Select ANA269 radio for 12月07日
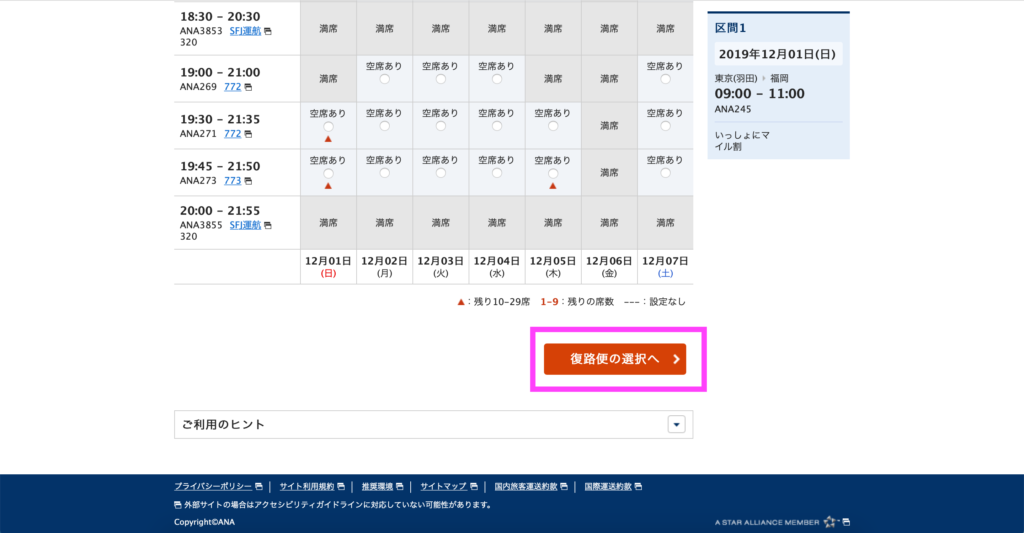The image size is (1024, 533). pyautogui.click(x=665, y=79)
